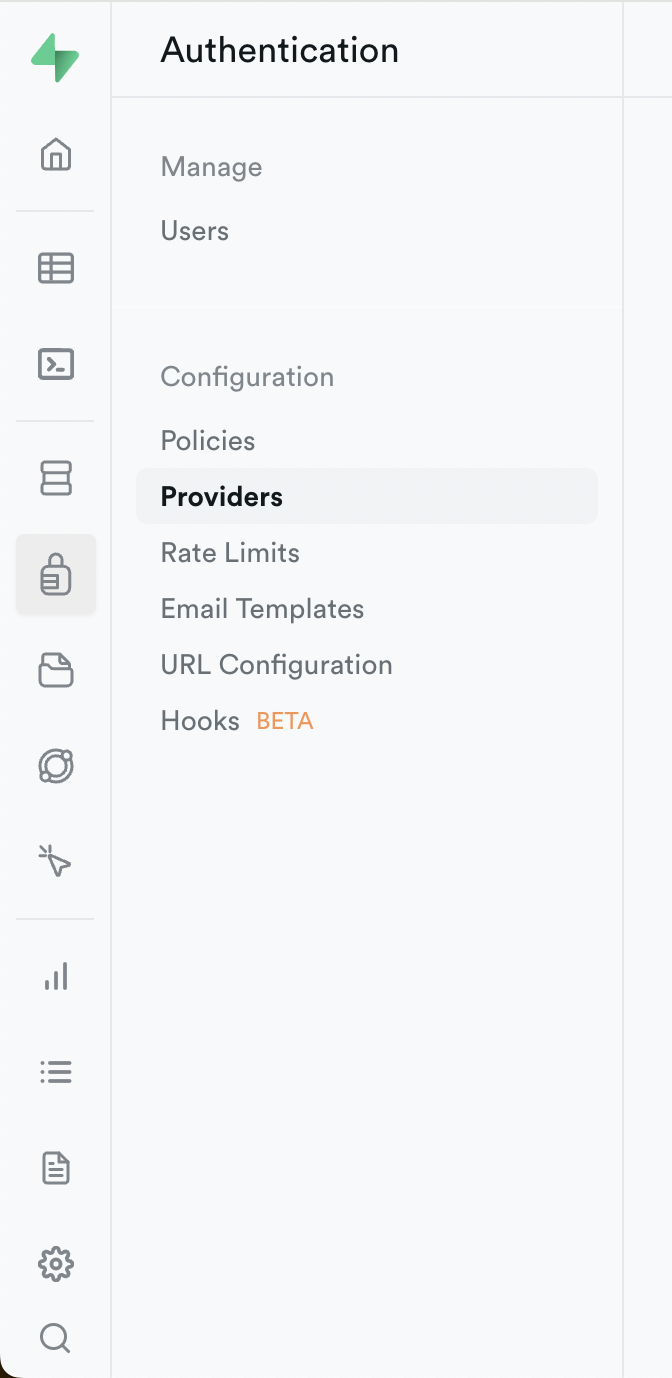Open the SQL Editor terminal icon
This screenshot has height=1378, width=672.
point(56,364)
